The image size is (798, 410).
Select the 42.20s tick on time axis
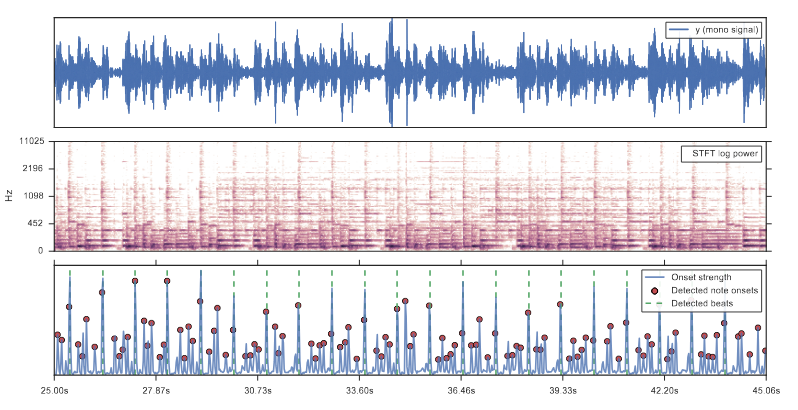664,389
